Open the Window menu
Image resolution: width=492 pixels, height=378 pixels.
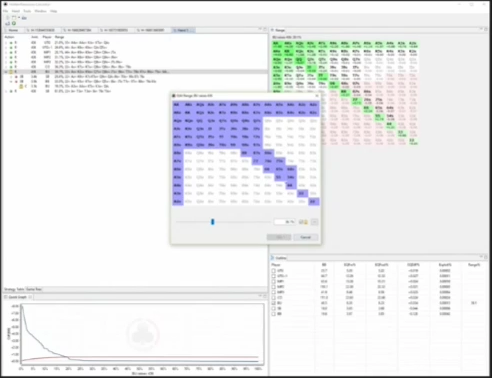tap(41, 11)
